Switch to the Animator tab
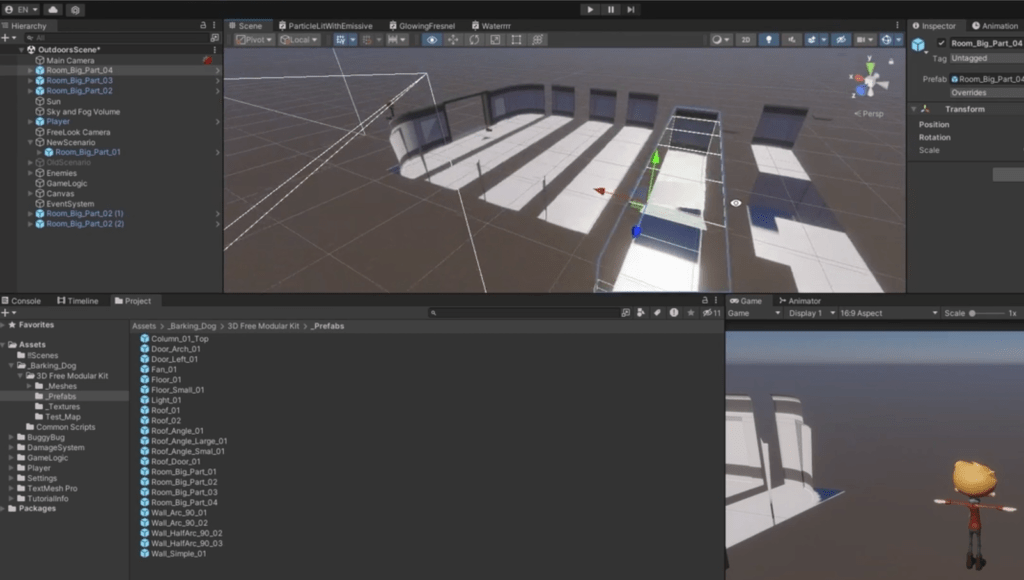 [799, 301]
